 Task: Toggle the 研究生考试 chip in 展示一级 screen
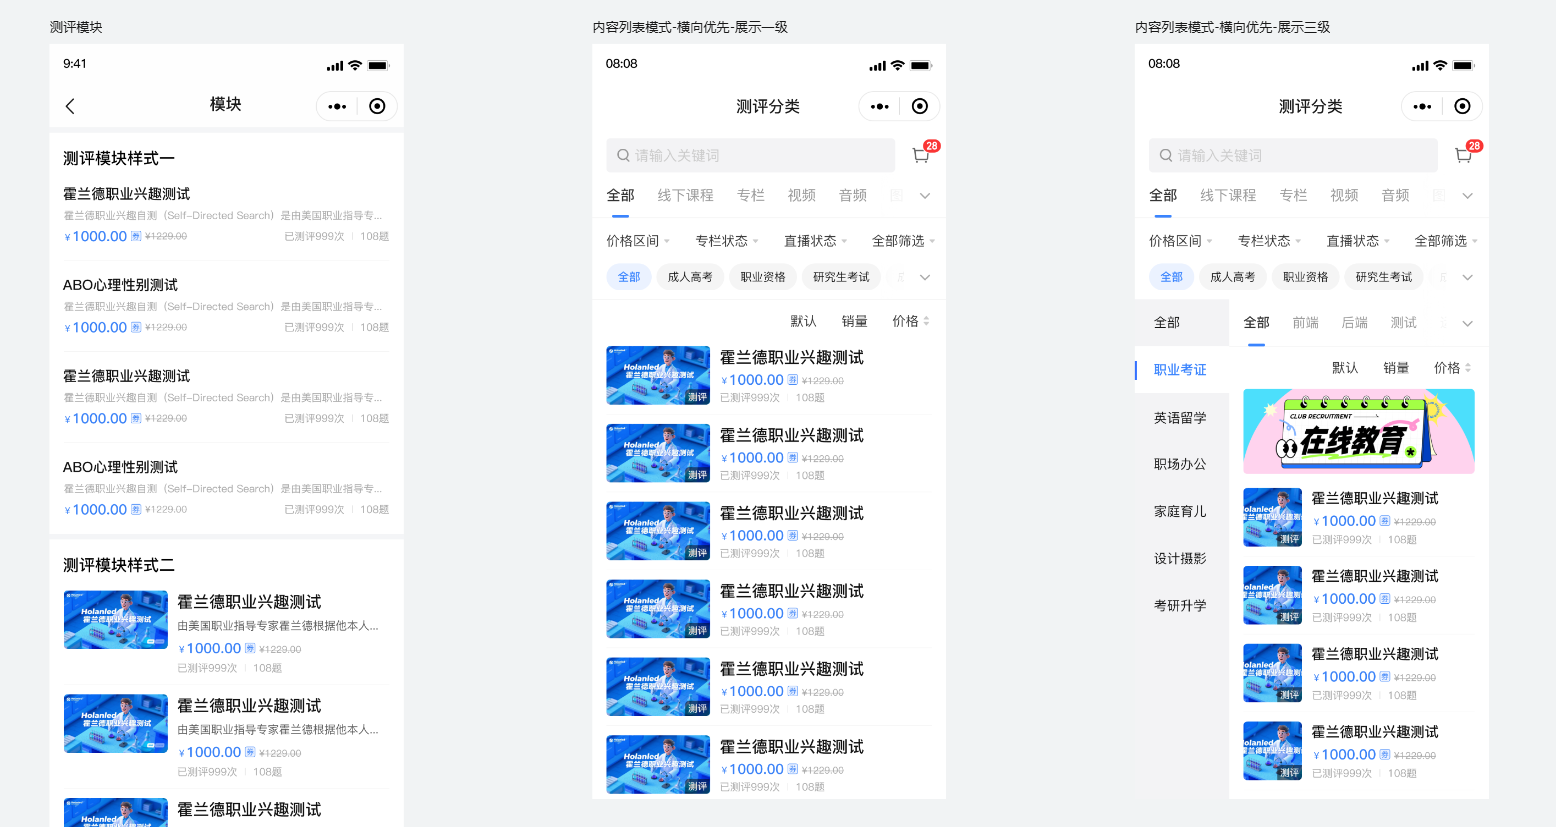tap(841, 277)
